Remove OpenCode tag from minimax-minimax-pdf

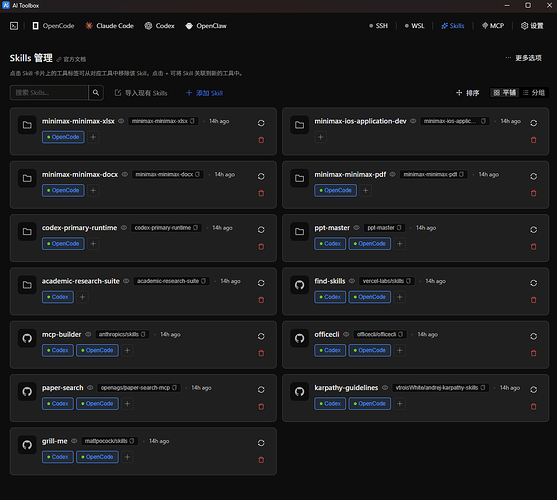tap(335, 190)
